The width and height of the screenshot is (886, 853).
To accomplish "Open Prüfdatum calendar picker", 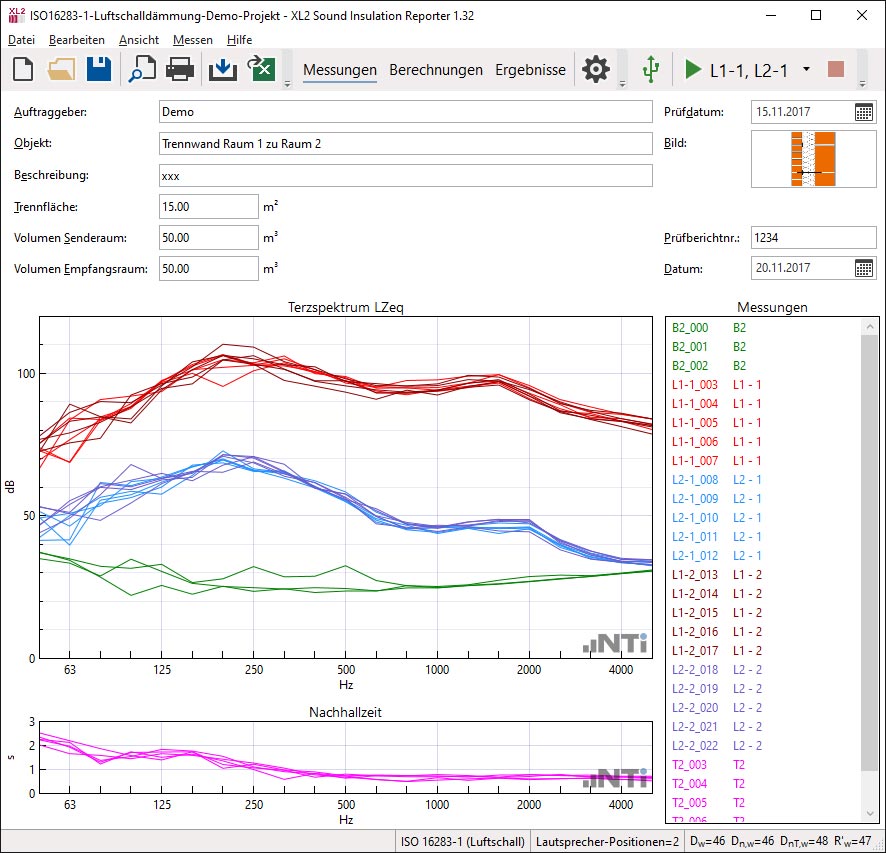I will tap(864, 112).
